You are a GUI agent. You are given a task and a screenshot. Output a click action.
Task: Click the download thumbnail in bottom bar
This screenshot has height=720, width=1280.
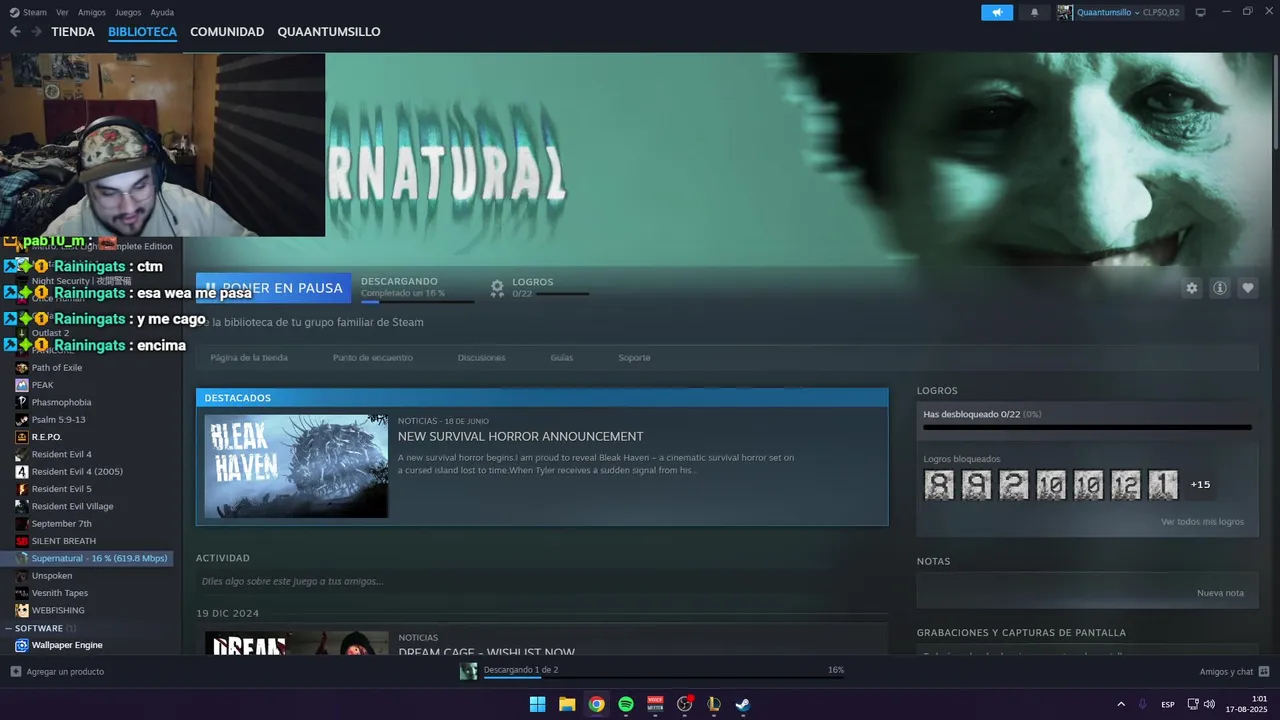[468, 671]
